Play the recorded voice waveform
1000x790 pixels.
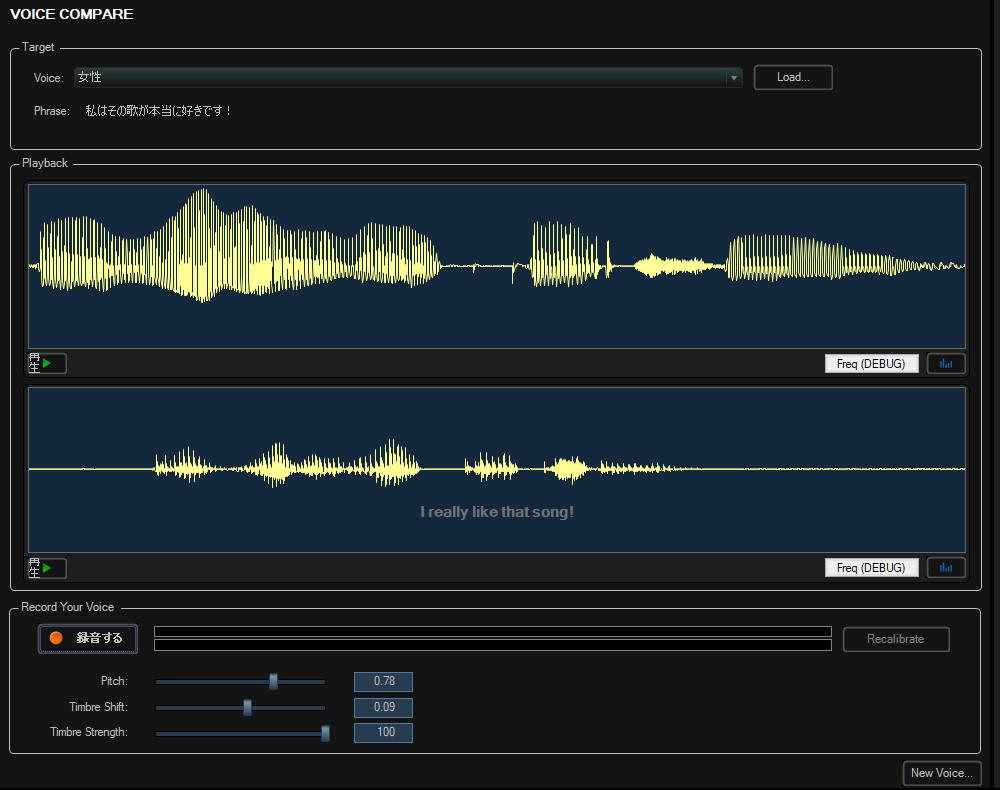point(47,567)
